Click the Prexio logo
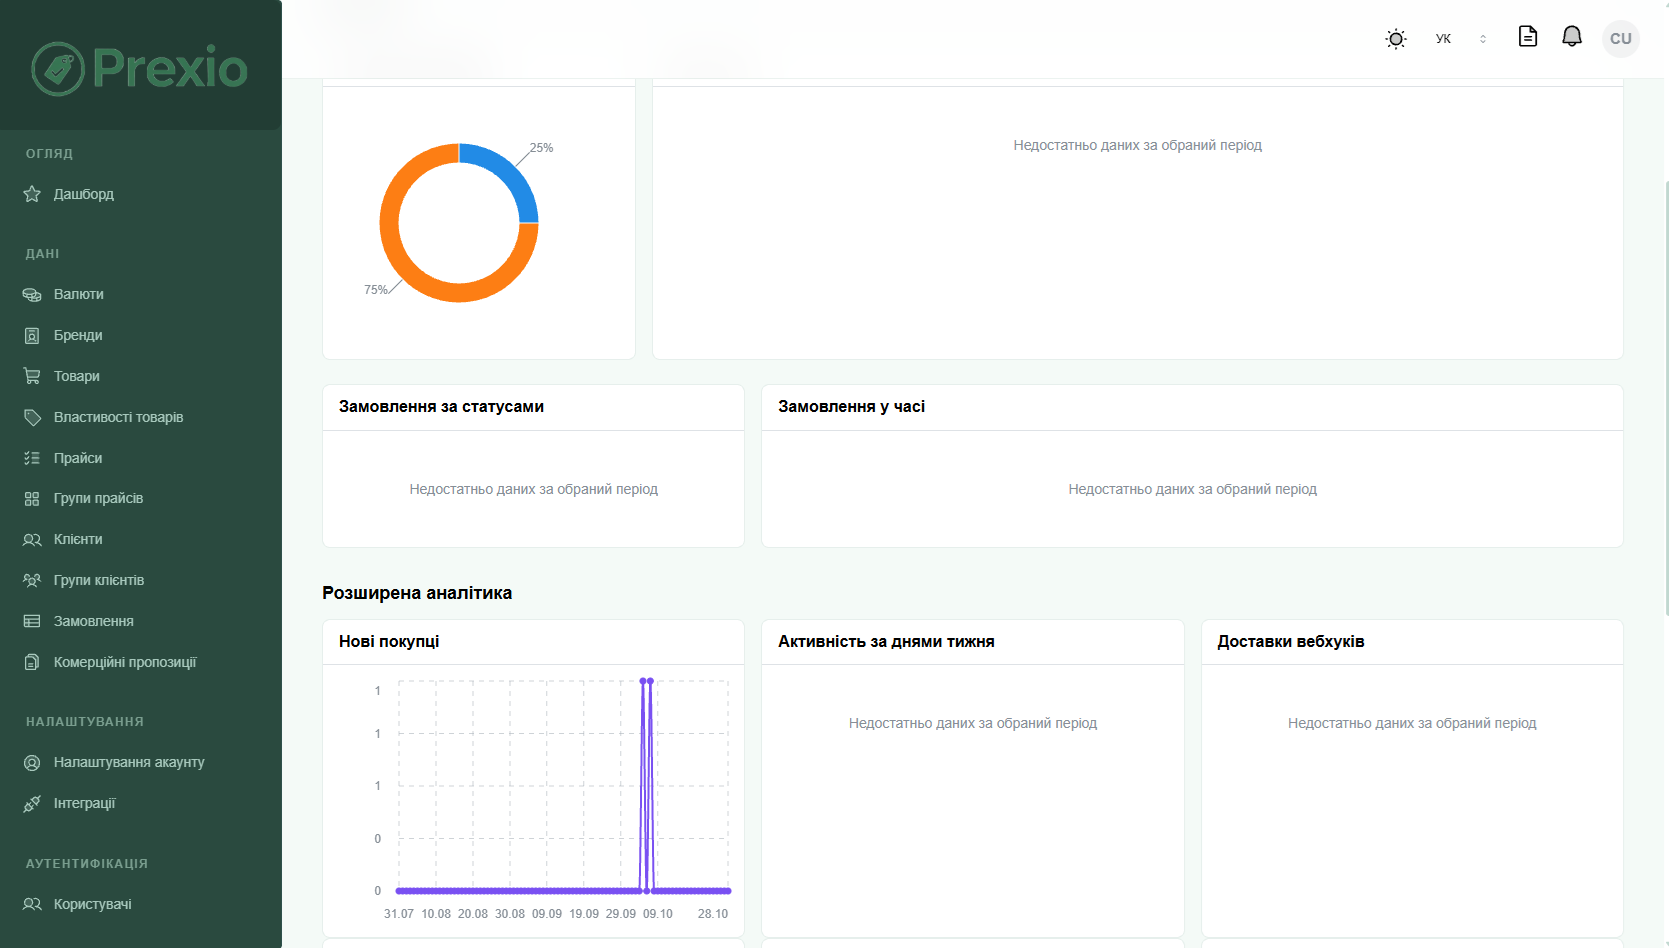 (140, 68)
